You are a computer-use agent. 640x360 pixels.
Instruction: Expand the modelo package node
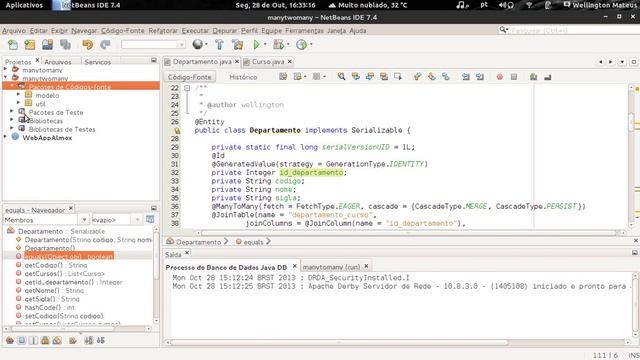[x=18, y=95]
